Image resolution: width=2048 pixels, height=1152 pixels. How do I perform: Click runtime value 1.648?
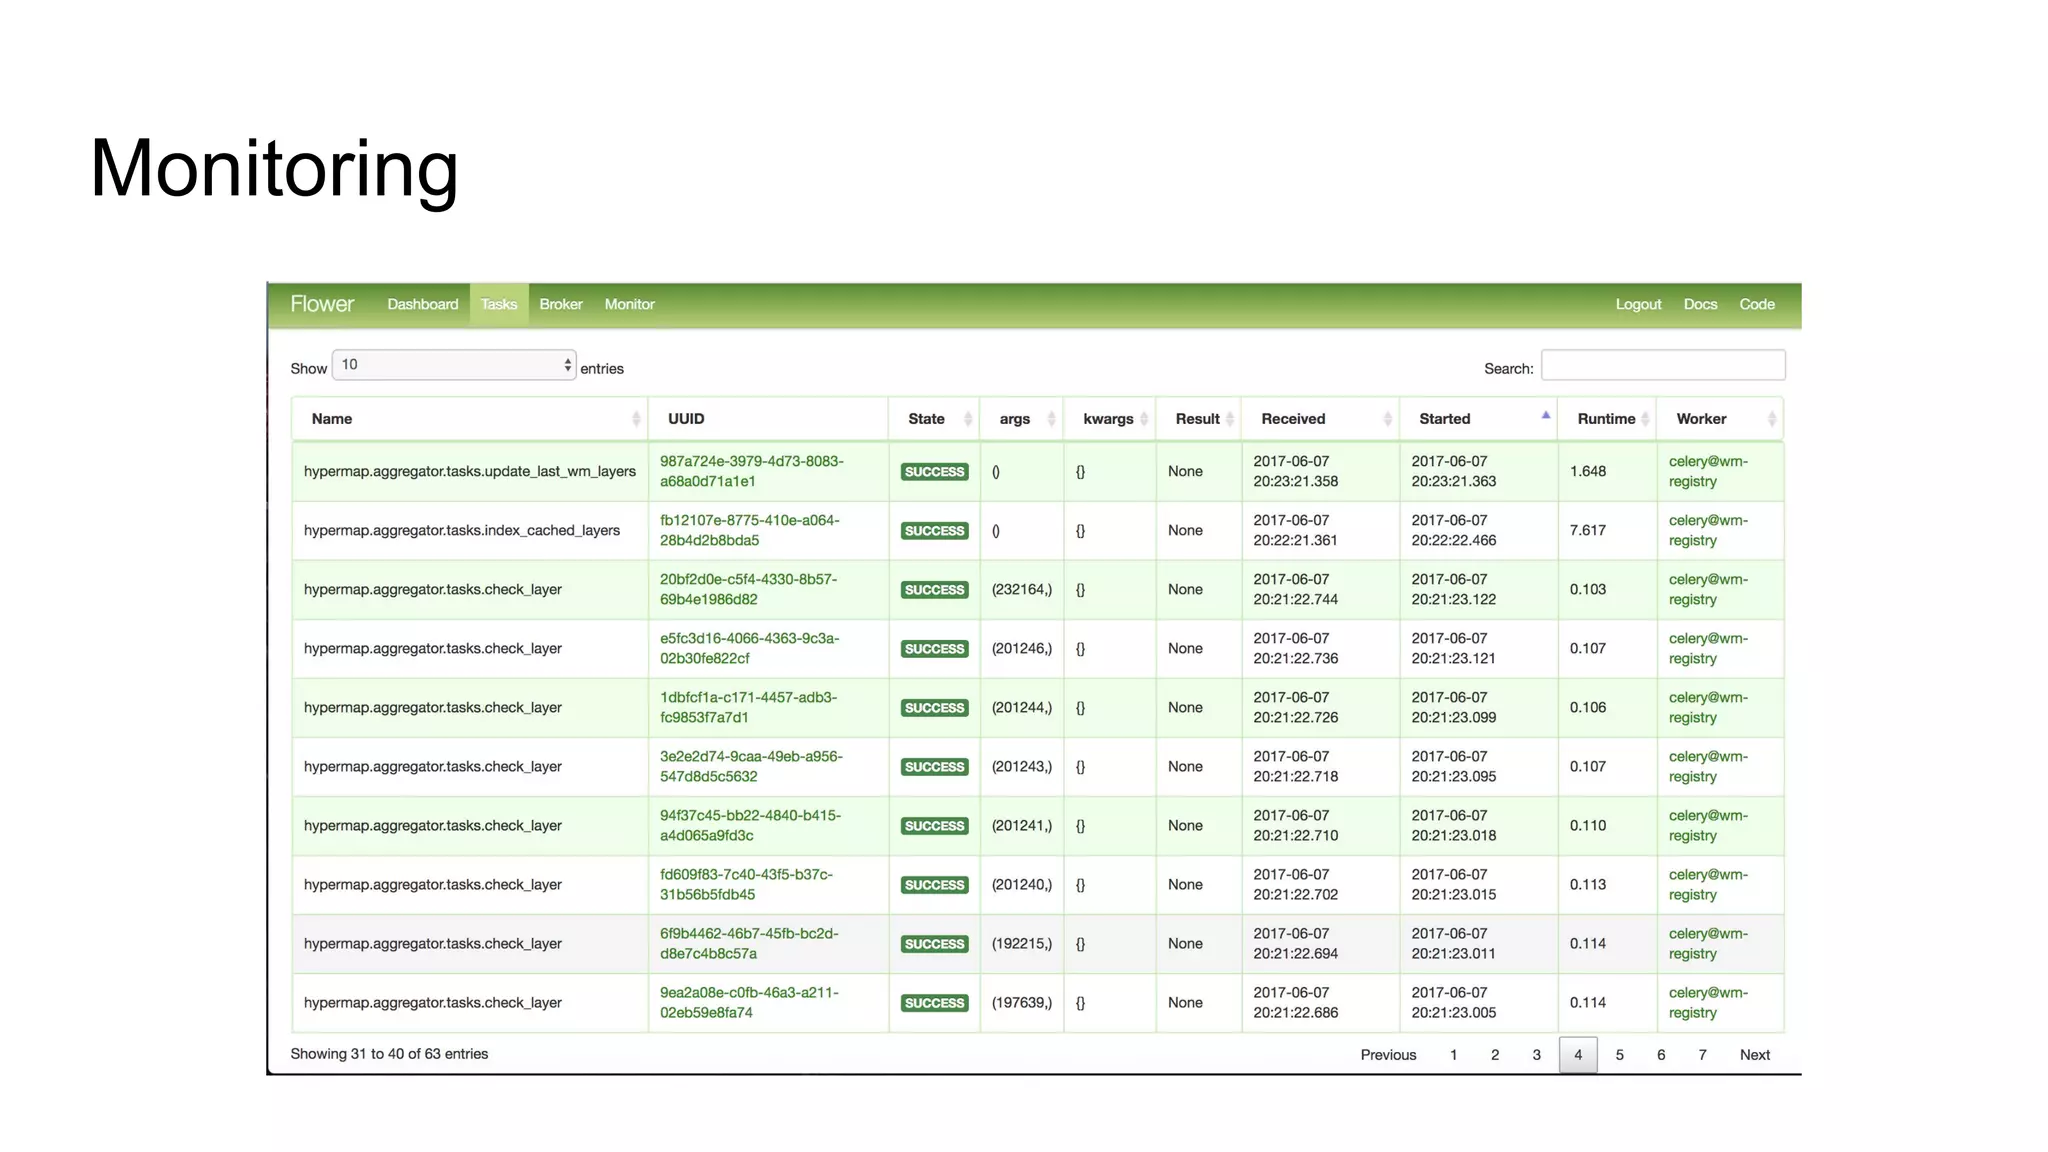[x=1588, y=471]
